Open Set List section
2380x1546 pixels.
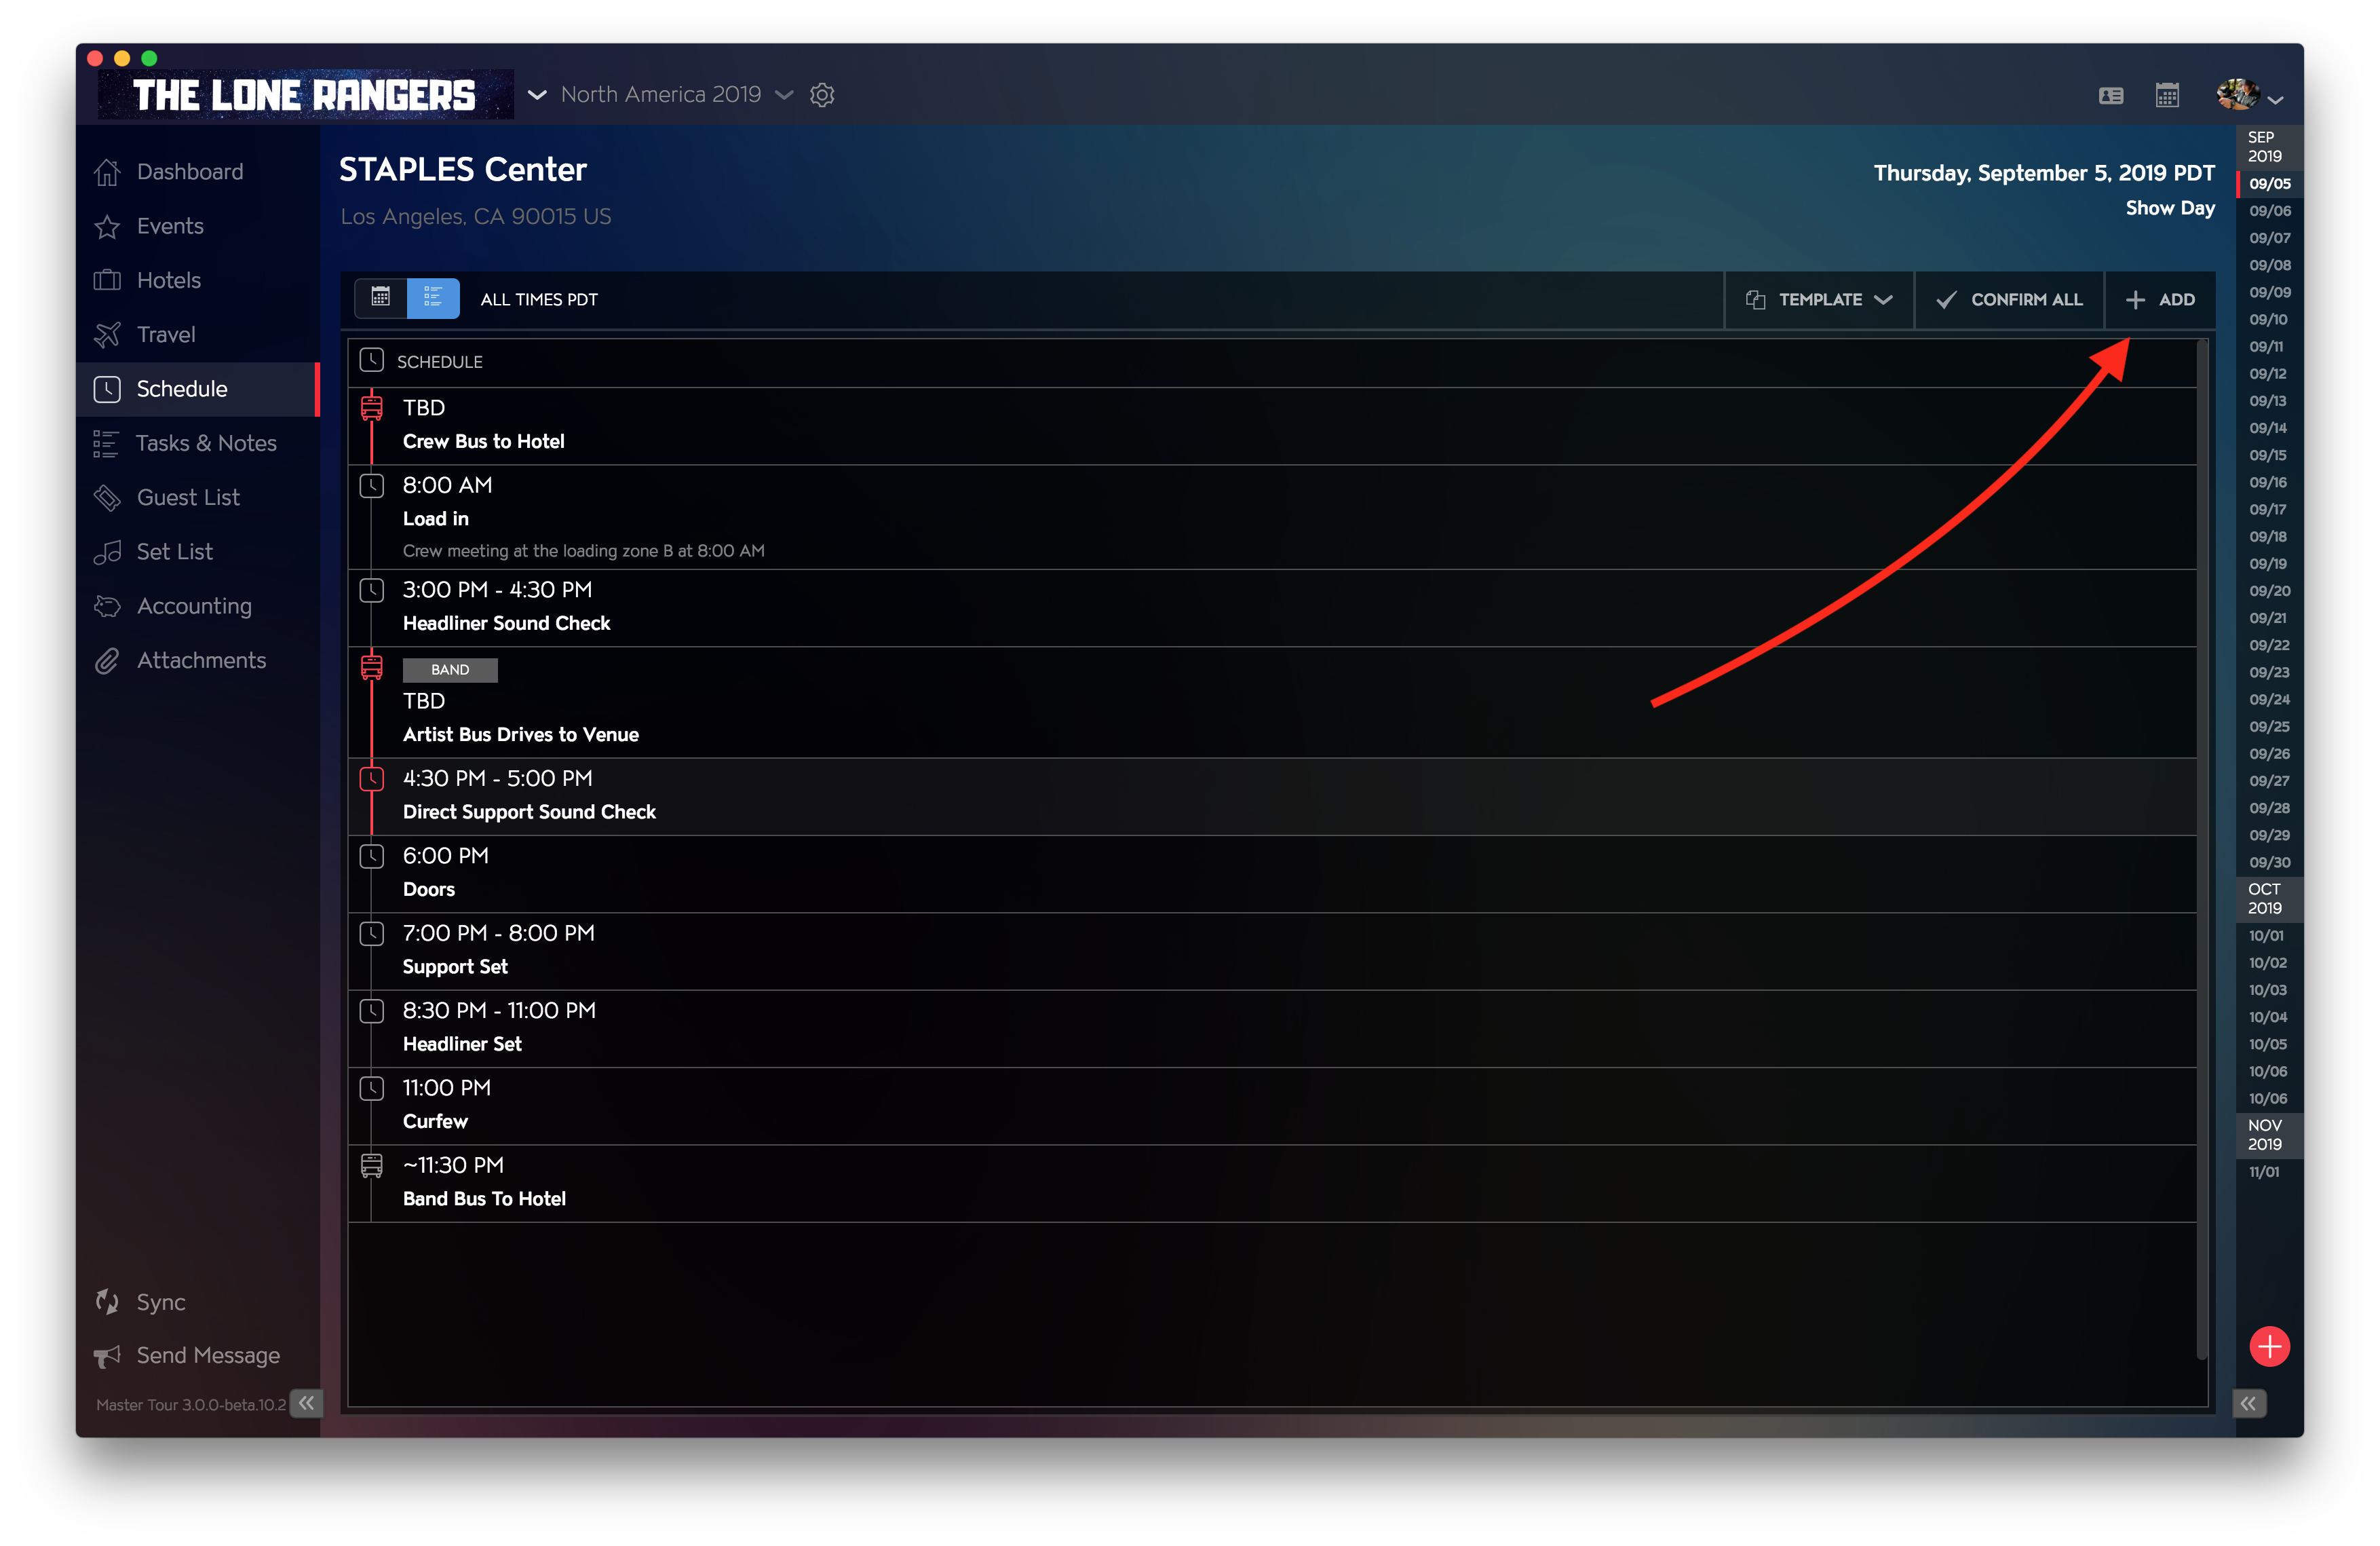point(198,552)
